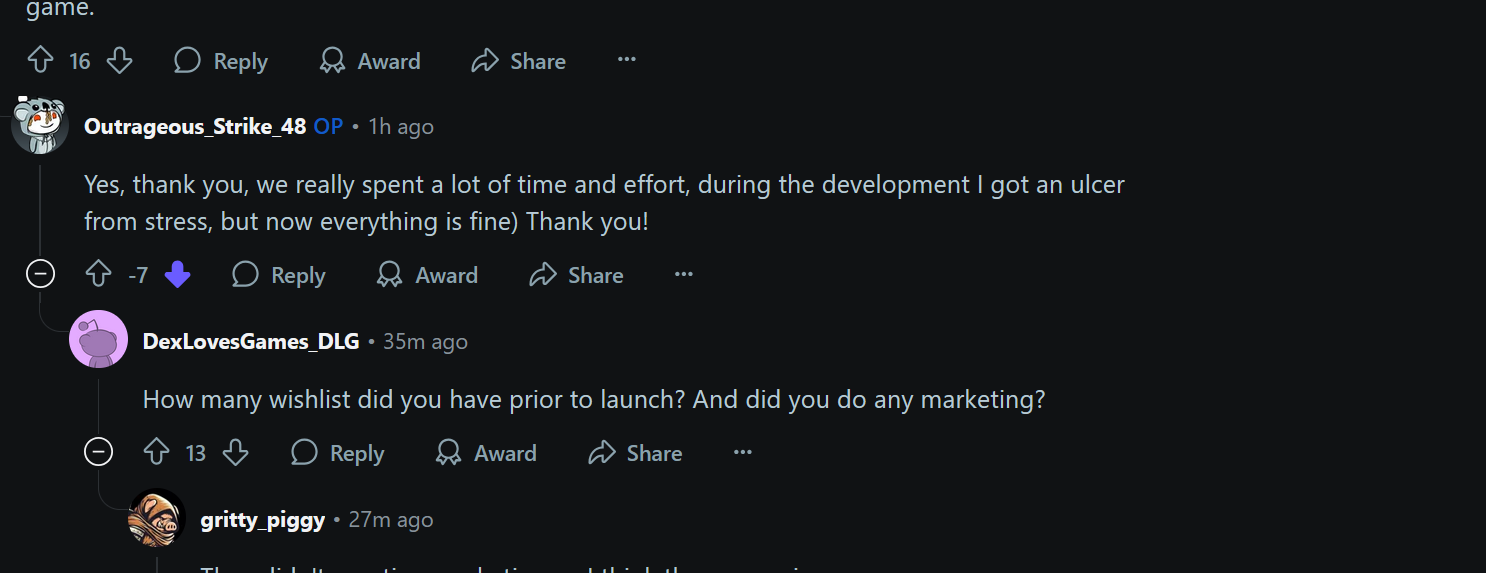Give an Award to the top comment
Screen dimensions: 1486x573
click(x=370, y=61)
